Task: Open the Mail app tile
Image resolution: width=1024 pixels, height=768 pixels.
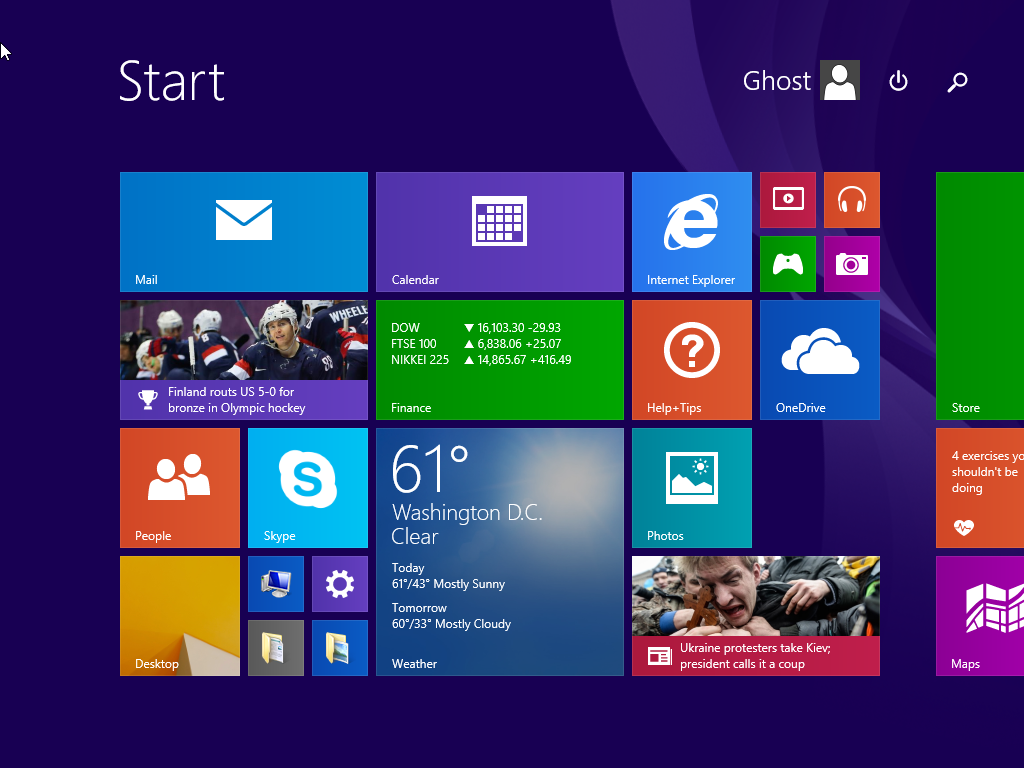Action: tap(243, 231)
